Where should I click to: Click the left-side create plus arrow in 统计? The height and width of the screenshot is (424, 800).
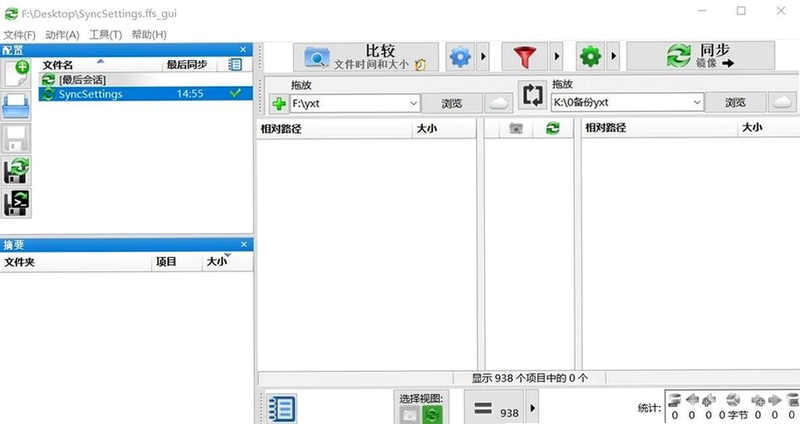[709, 400]
